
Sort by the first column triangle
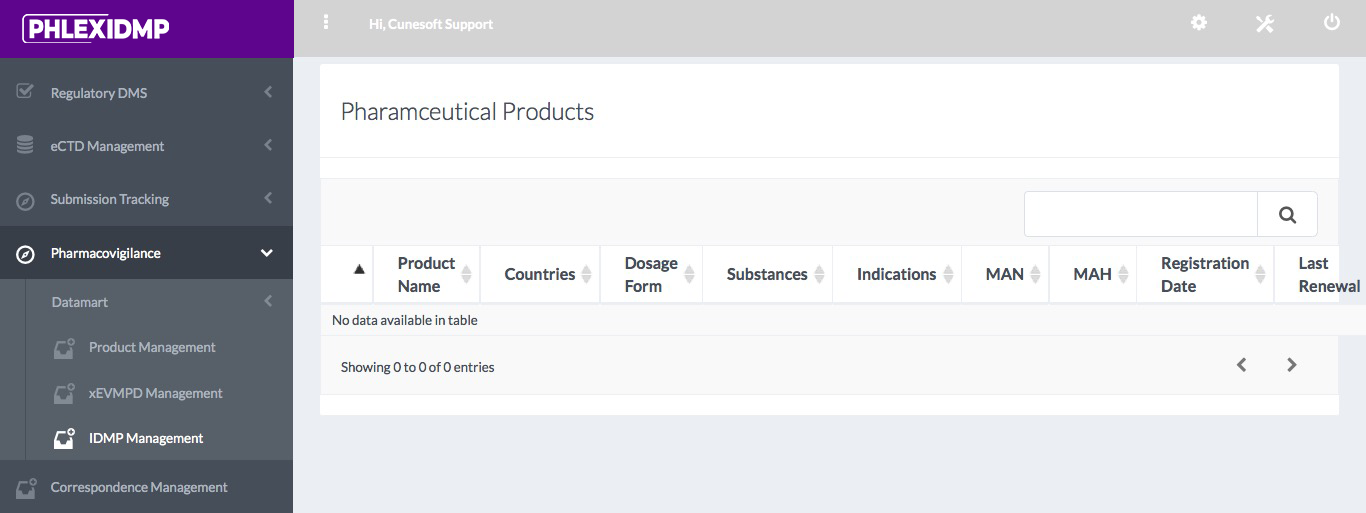click(x=359, y=269)
